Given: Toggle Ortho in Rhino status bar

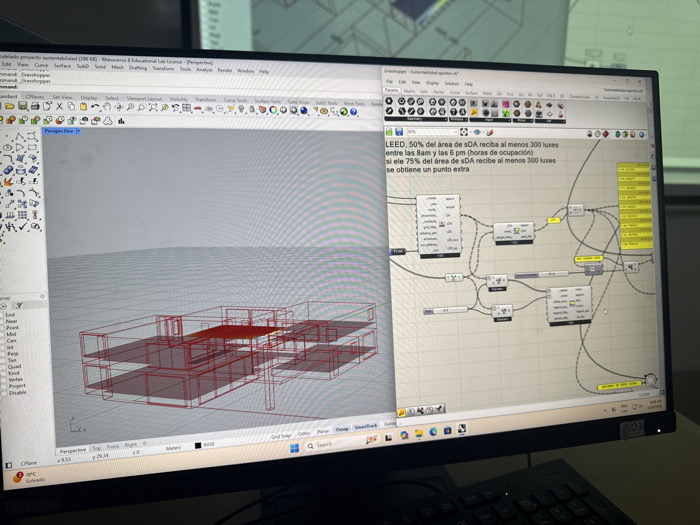Looking at the screenshot, I should click(304, 433).
